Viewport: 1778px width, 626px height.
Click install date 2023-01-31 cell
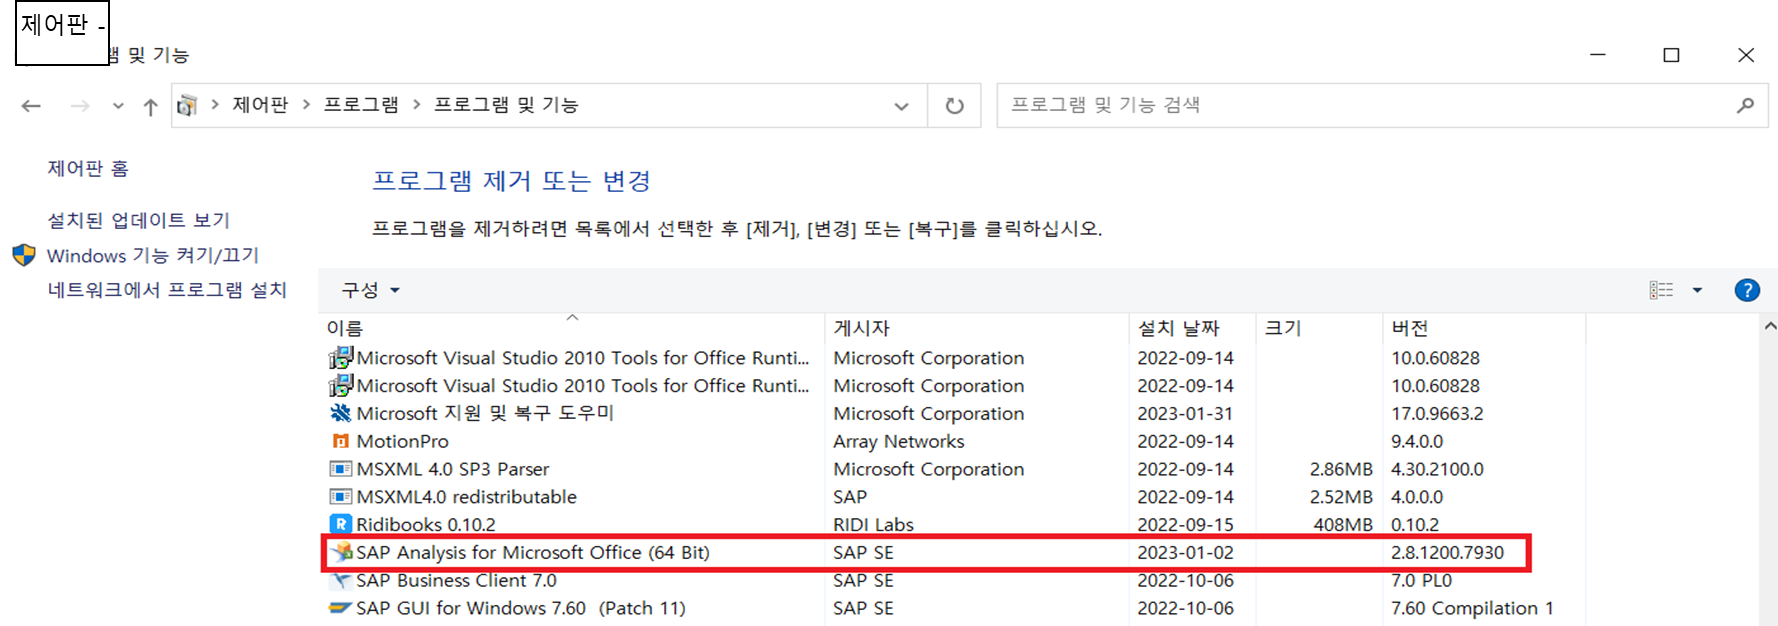[1185, 413]
